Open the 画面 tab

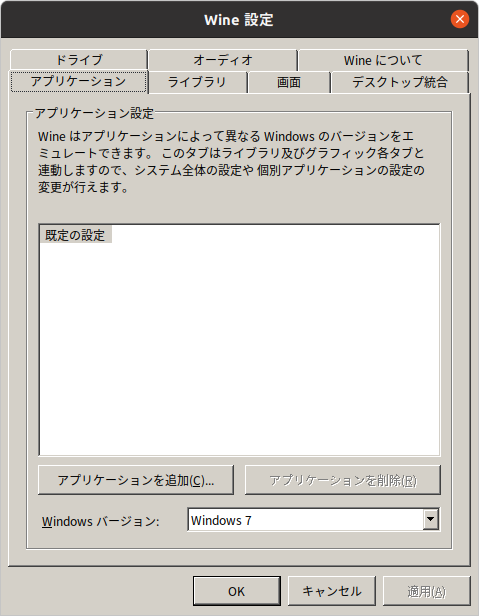pos(289,82)
